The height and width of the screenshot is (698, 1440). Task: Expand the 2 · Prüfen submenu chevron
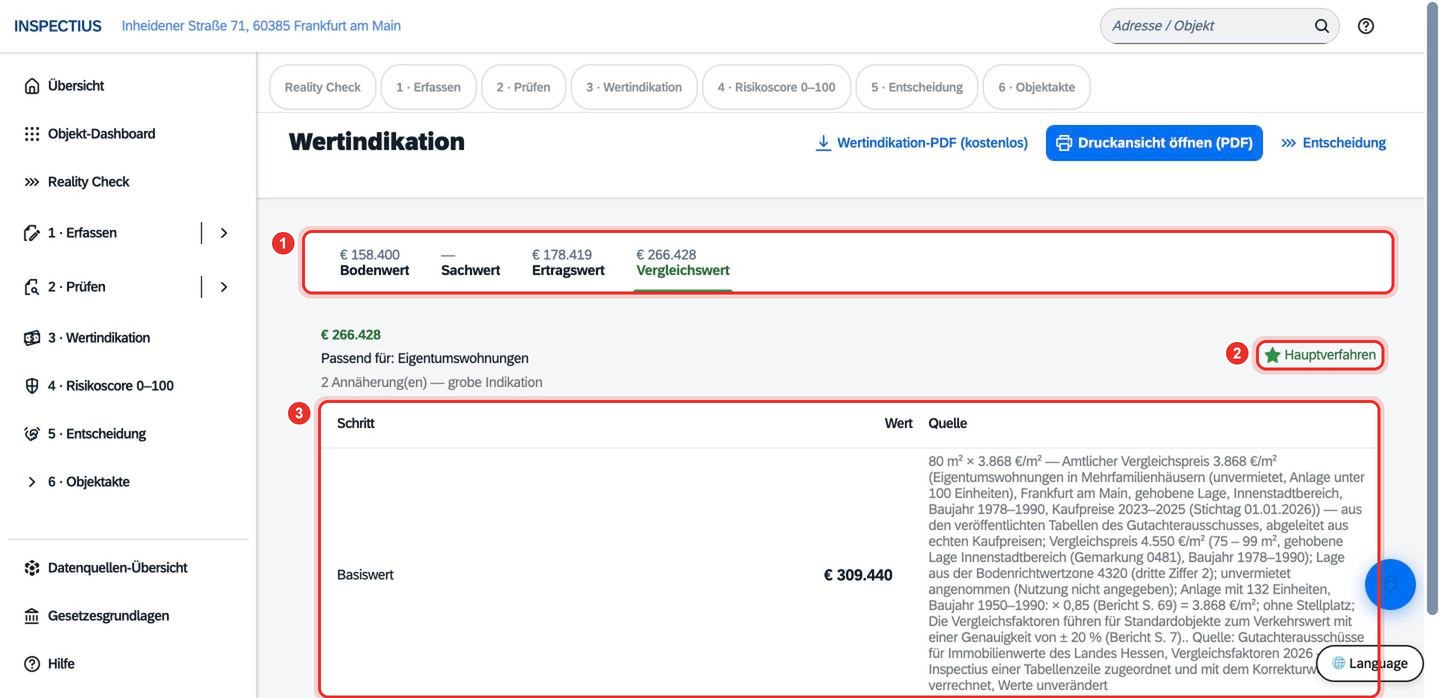click(223, 287)
